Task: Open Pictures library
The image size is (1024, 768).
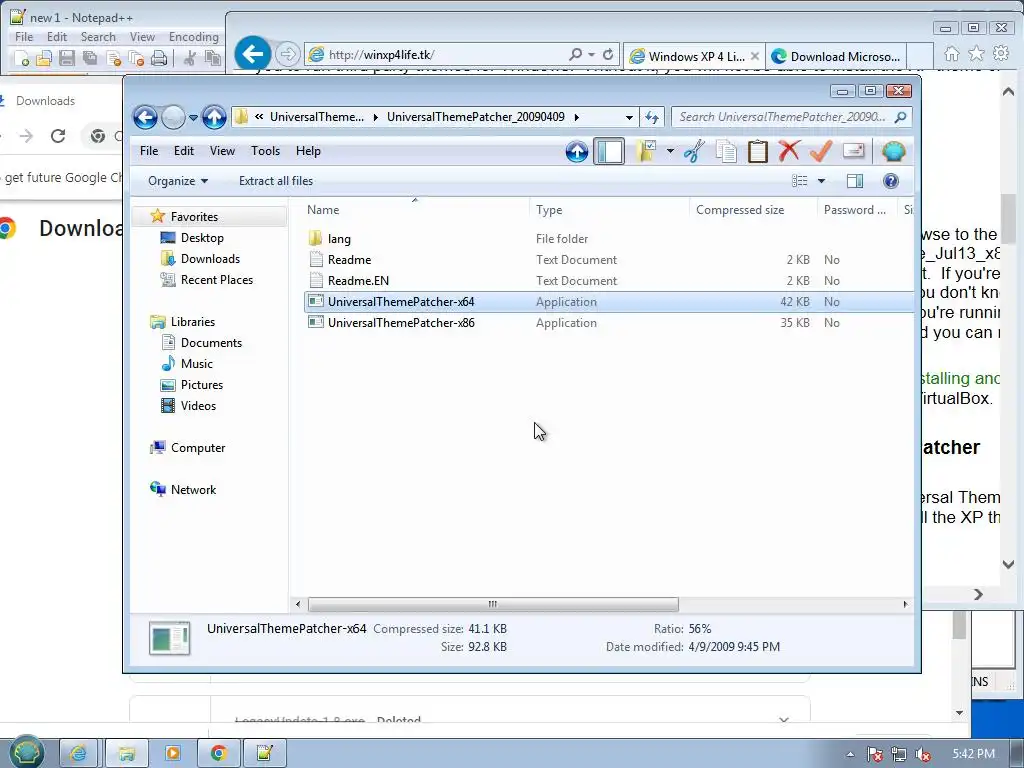Action: [202, 385]
